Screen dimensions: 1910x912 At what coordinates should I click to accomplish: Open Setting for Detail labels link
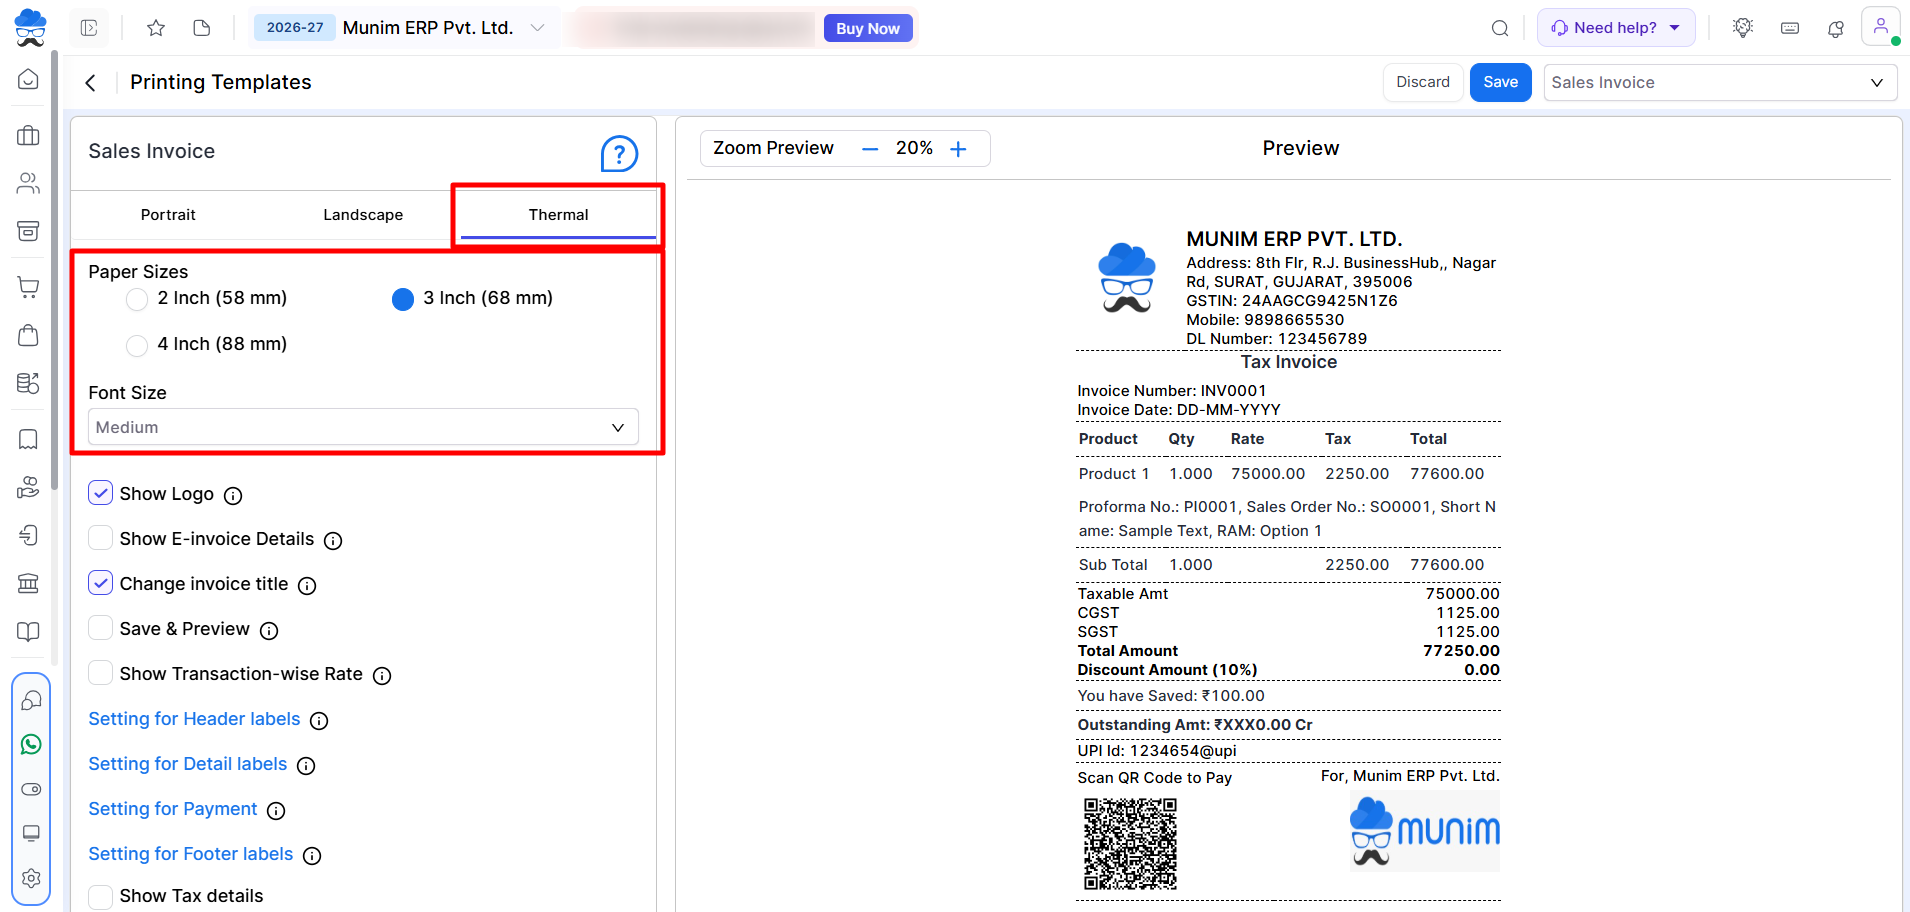(x=188, y=764)
